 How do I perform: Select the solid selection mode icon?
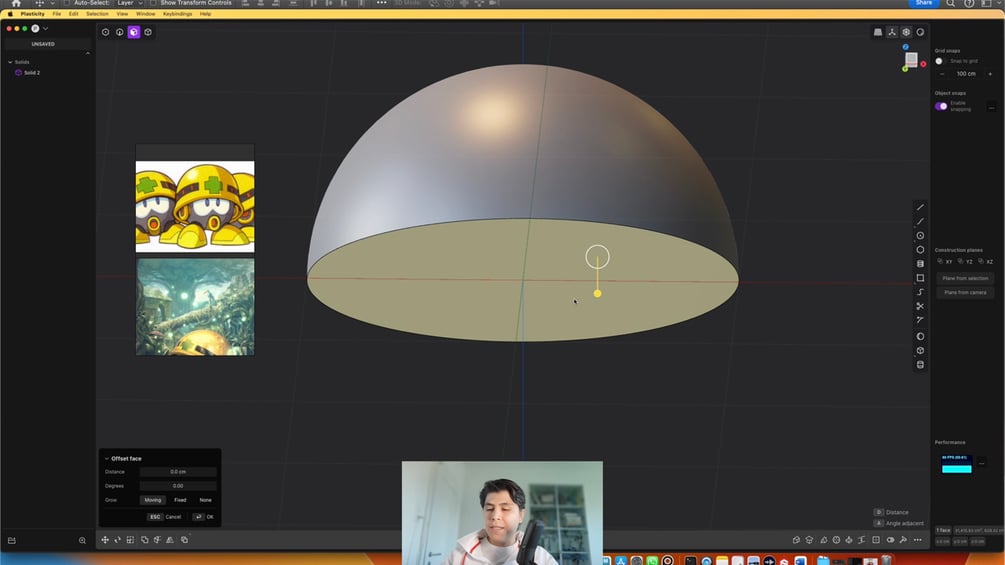[148, 32]
